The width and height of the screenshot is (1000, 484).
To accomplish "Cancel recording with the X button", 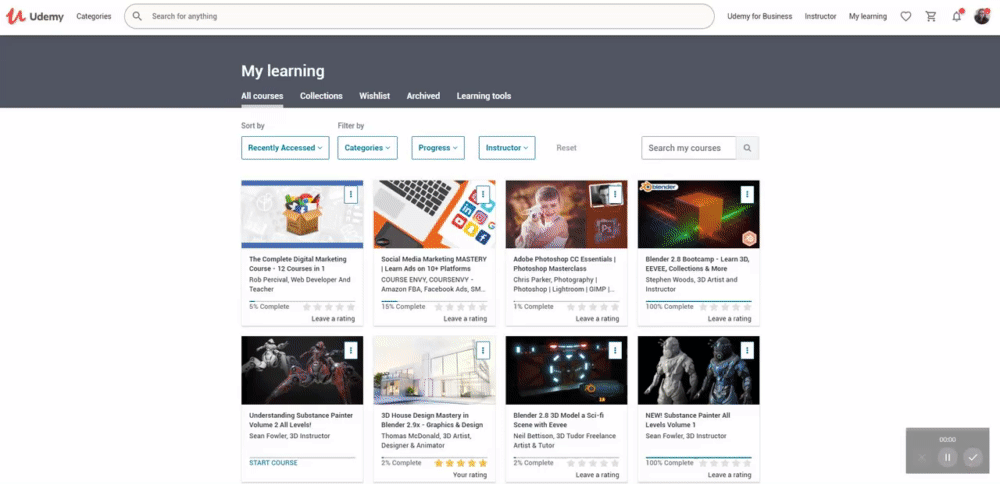I will [922, 457].
